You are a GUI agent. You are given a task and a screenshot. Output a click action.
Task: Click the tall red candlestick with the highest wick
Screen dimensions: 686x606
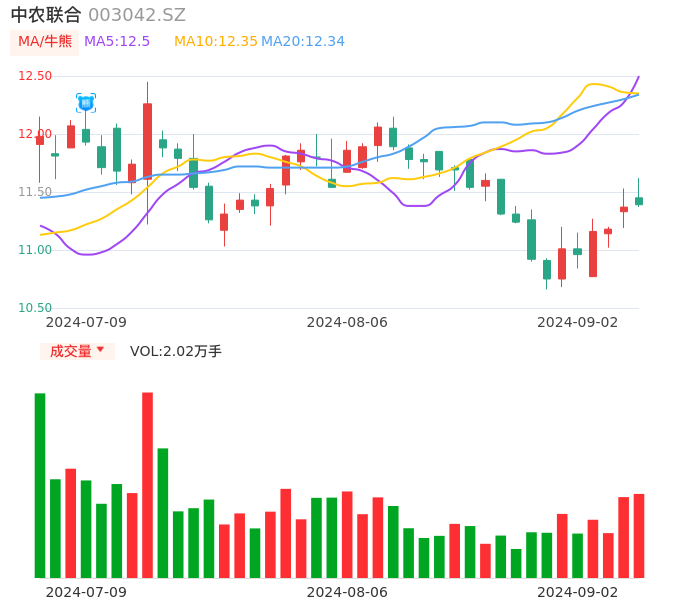(x=147, y=140)
